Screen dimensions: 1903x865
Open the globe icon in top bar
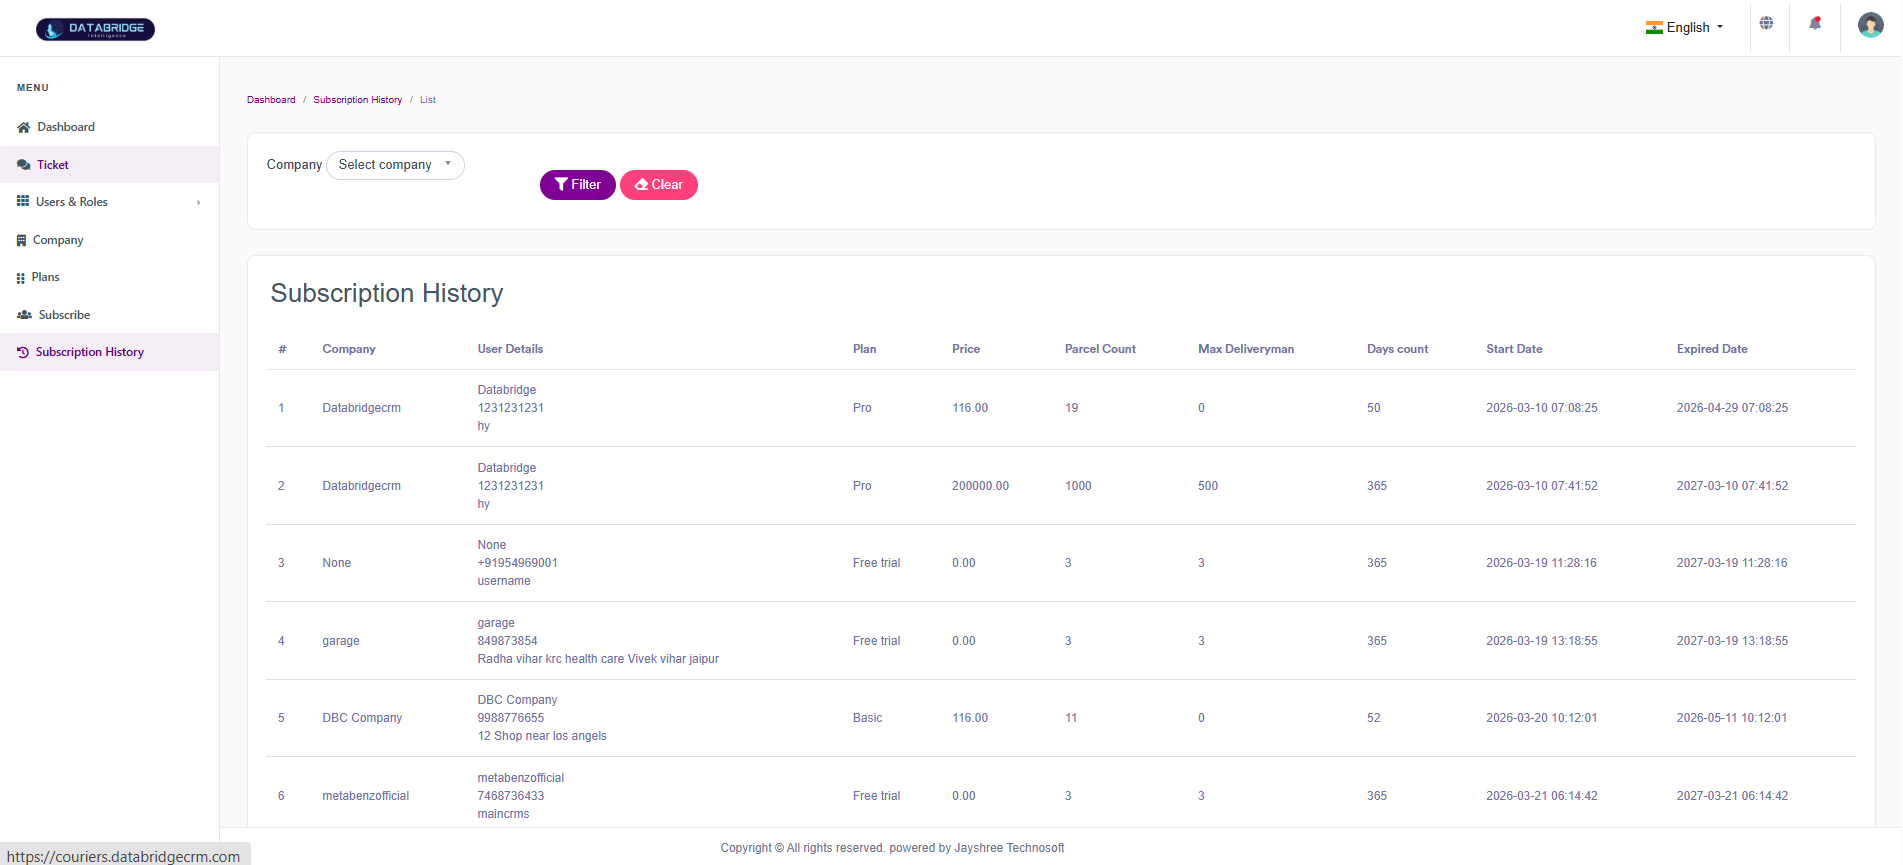coord(1766,23)
